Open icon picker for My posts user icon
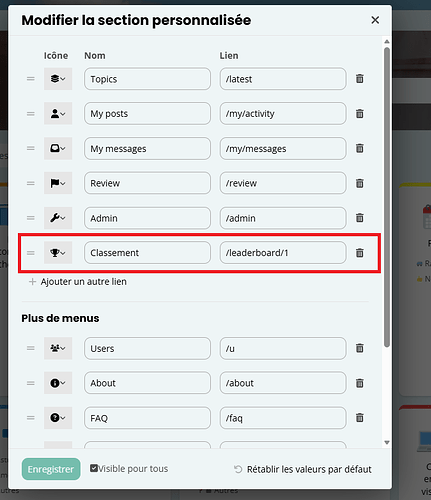Viewport: 431px width, 500px height. point(58,114)
